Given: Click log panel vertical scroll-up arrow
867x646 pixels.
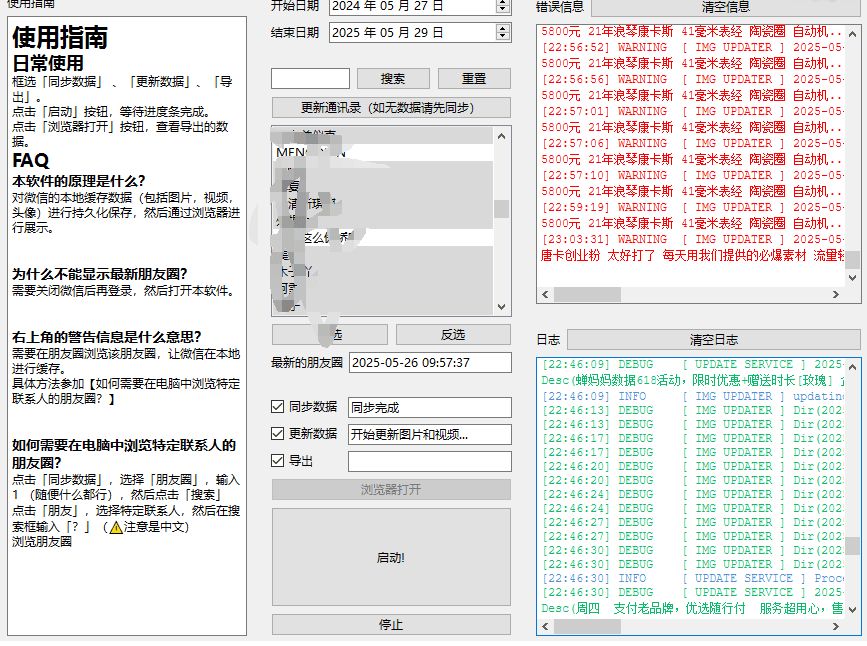Looking at the screenshot, I should 852,367.
